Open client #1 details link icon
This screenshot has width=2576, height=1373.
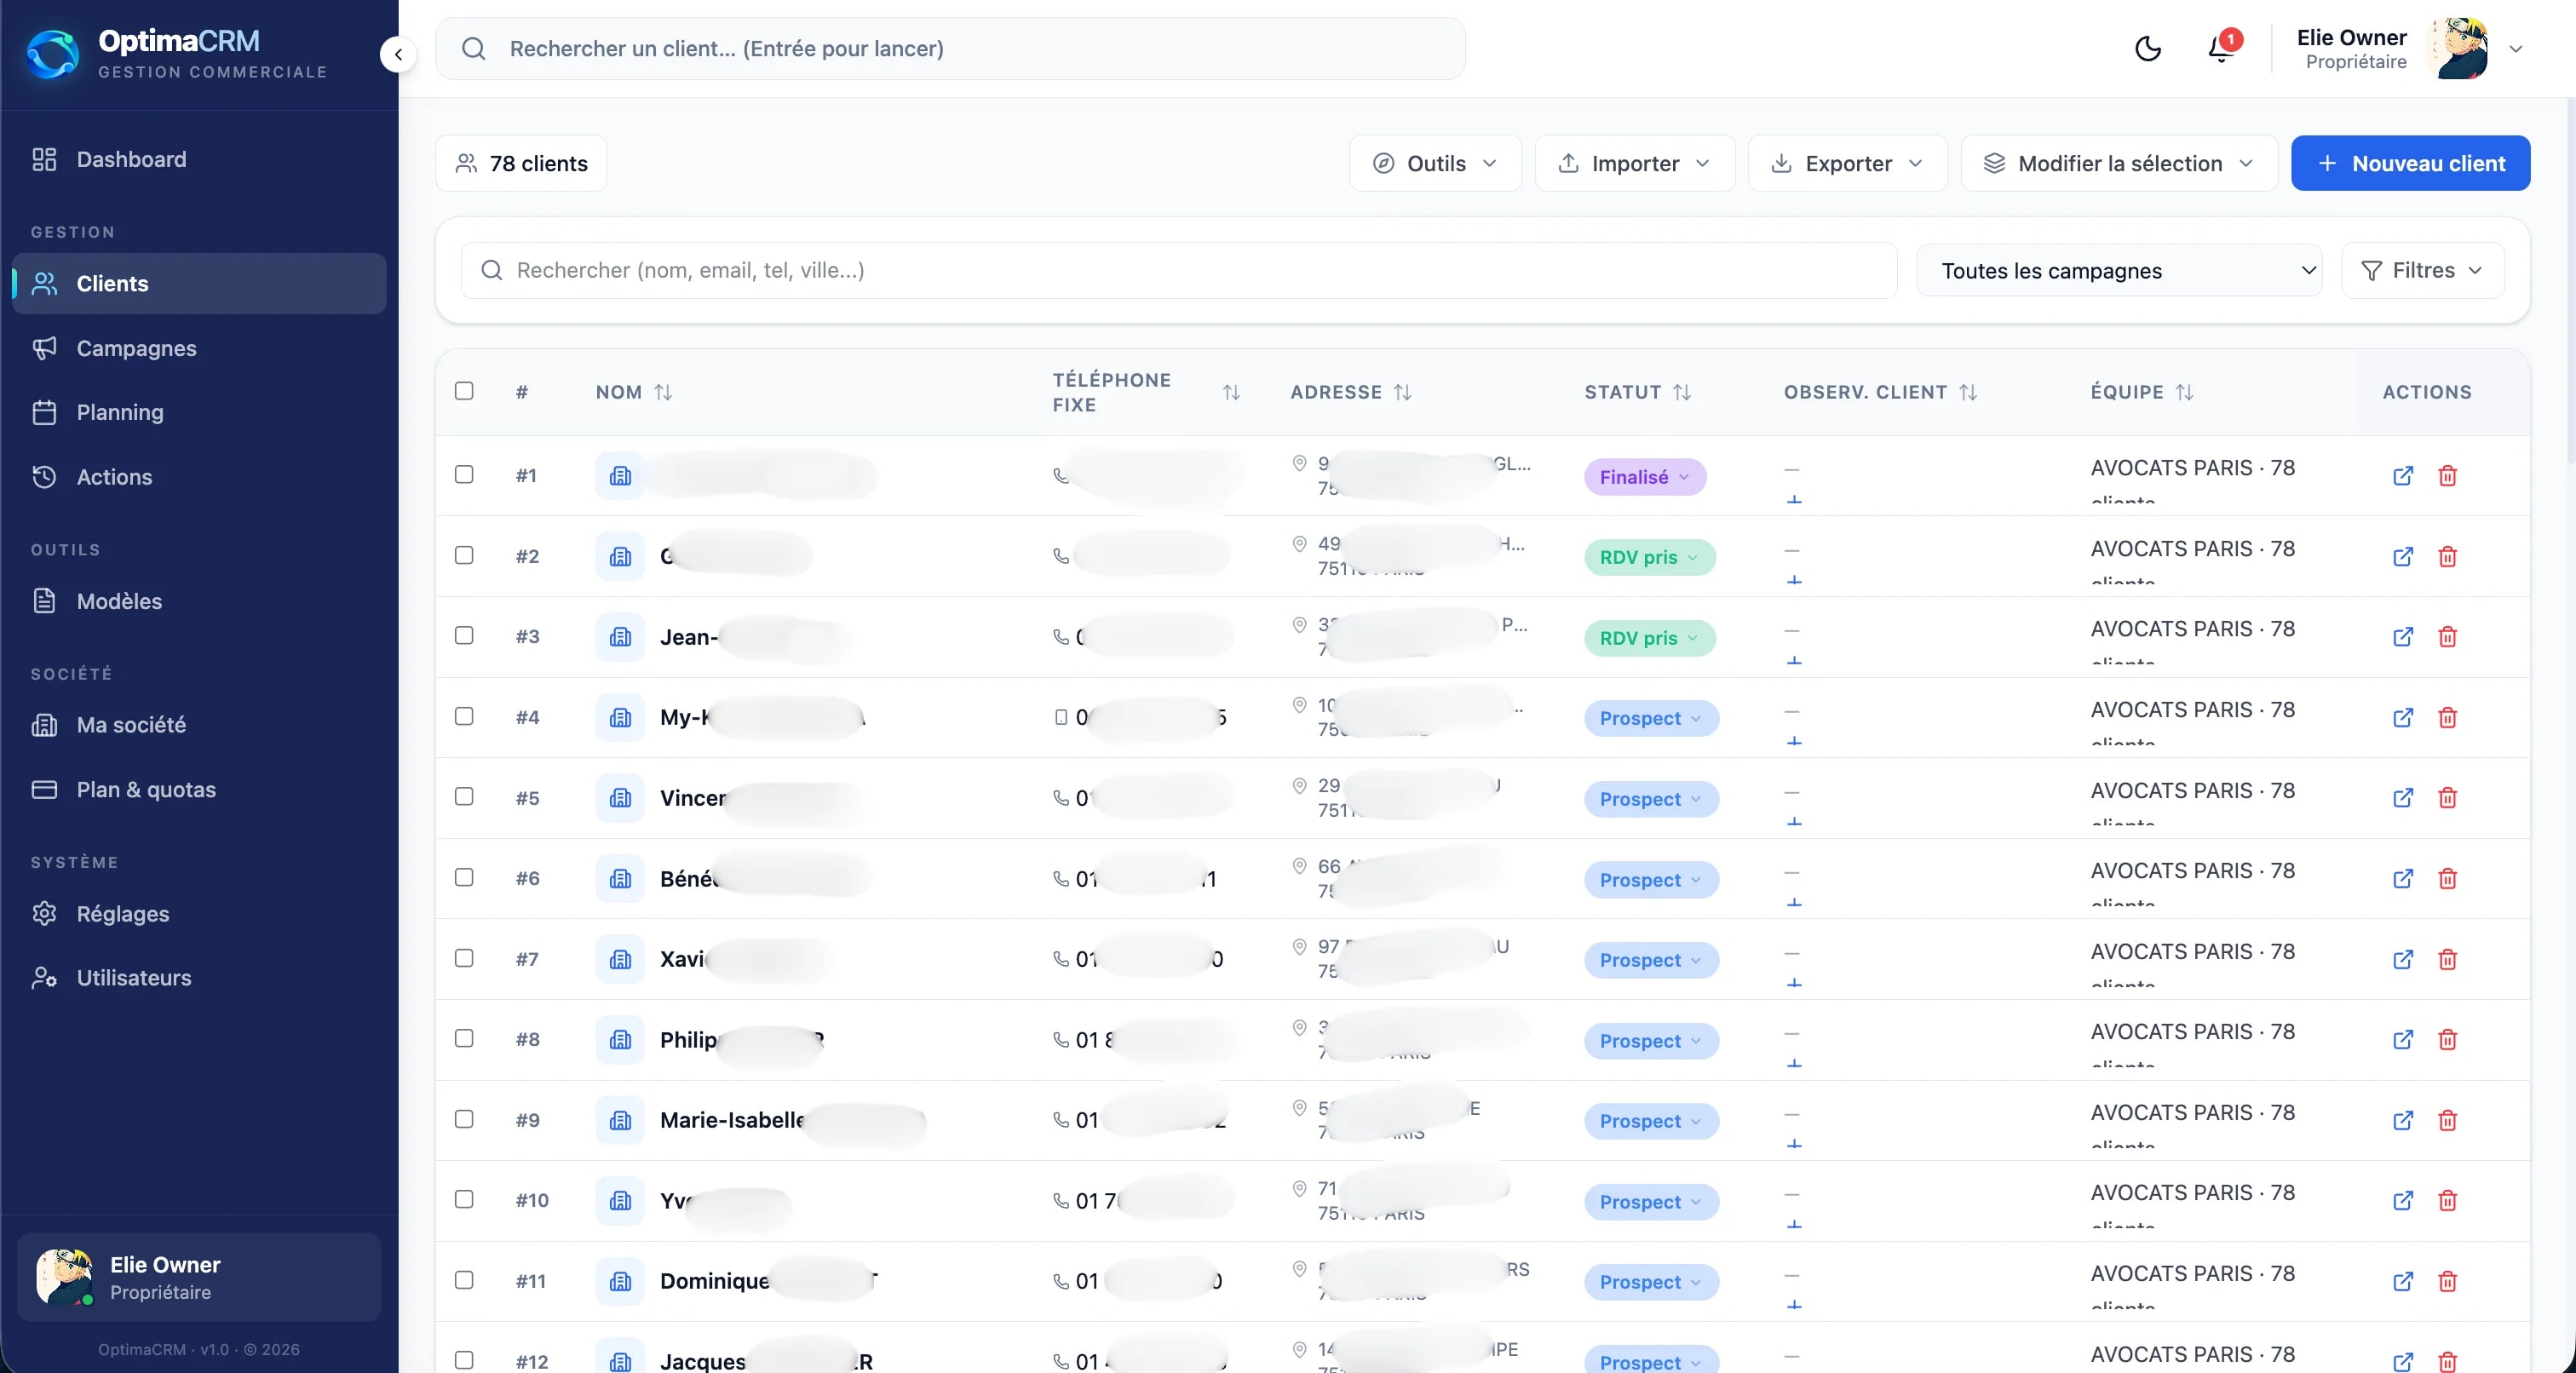(x=2403, y=476)
